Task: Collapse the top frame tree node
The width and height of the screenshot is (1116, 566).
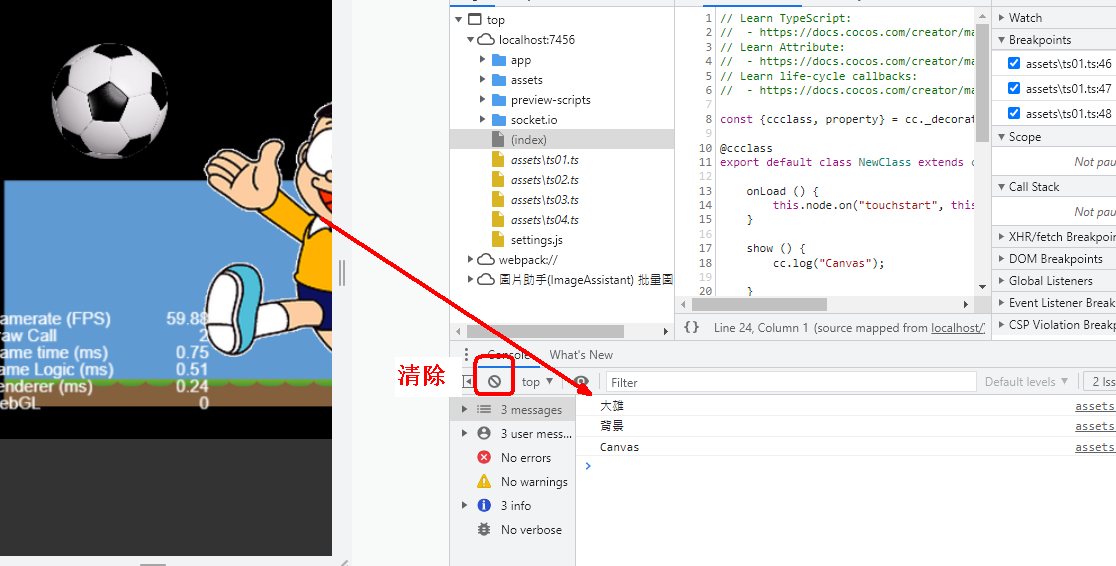Action: pos(458,20)
